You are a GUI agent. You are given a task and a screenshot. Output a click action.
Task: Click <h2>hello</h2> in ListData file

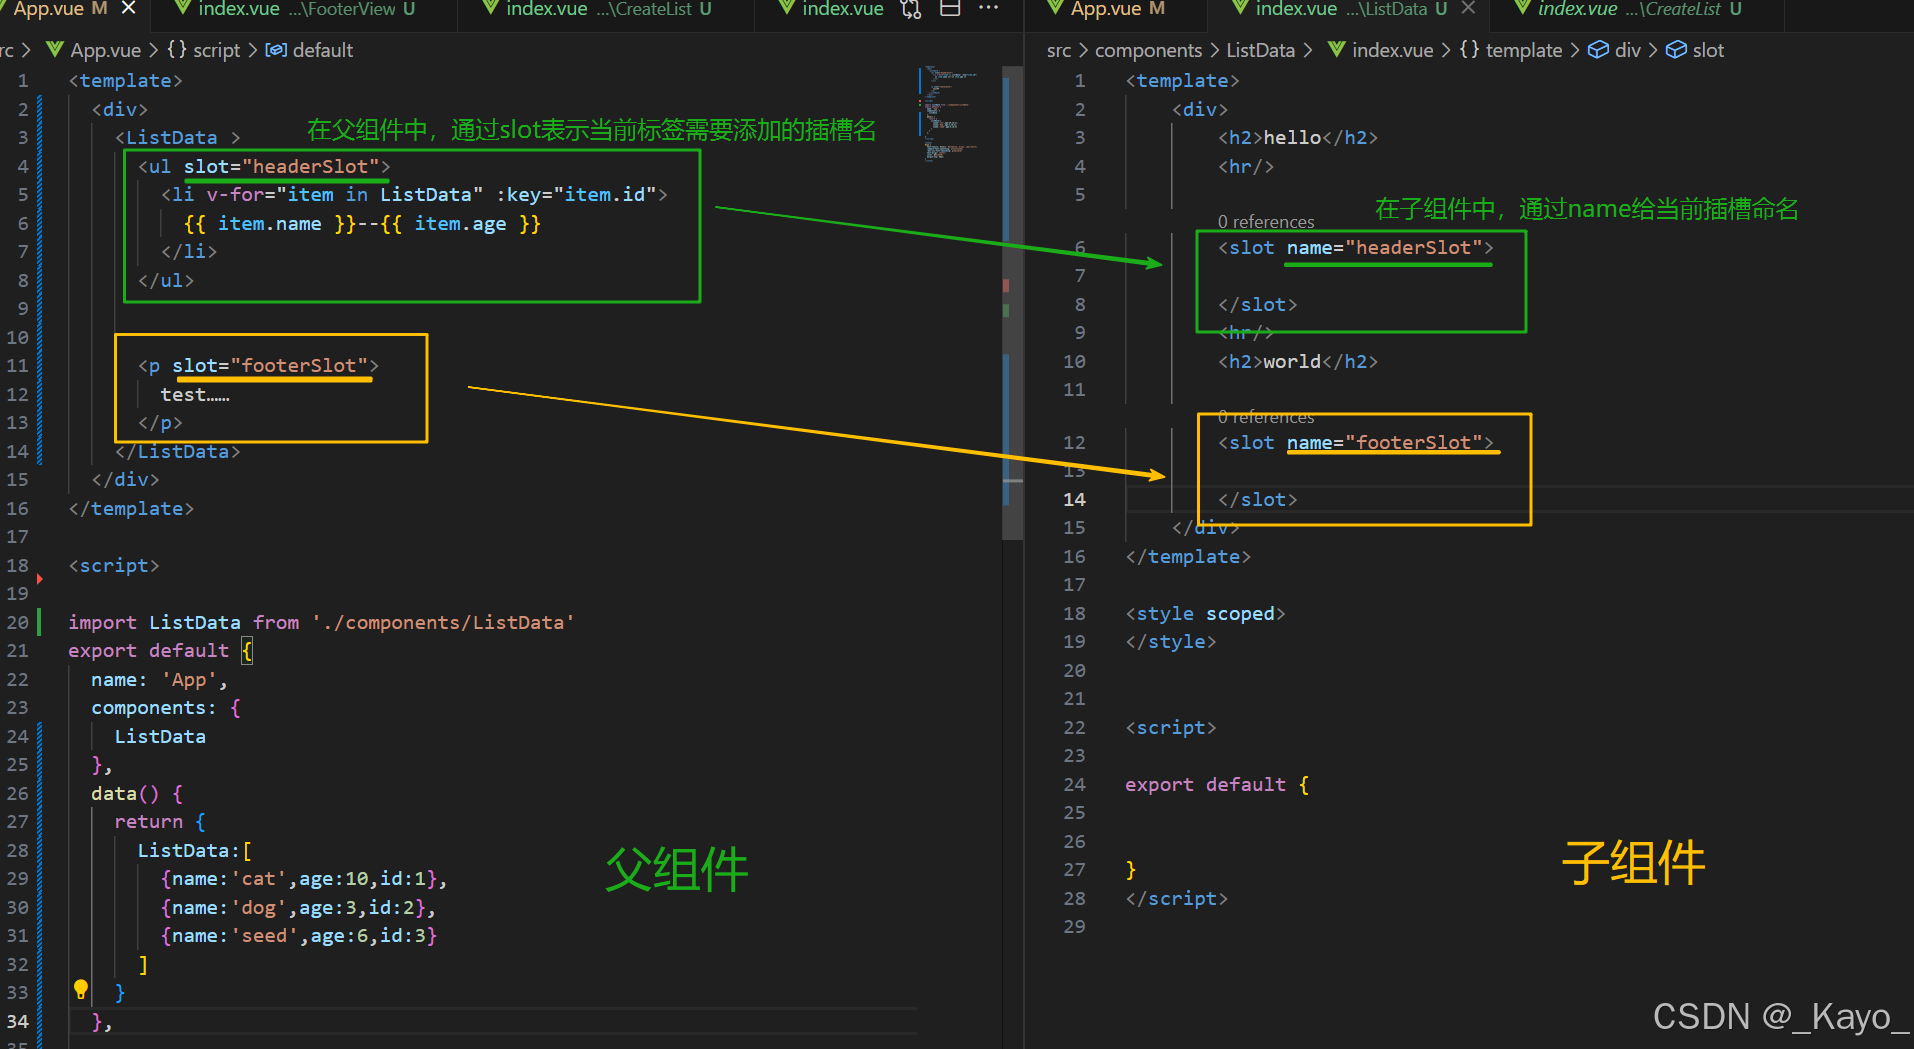click(x=1298, y=137)
